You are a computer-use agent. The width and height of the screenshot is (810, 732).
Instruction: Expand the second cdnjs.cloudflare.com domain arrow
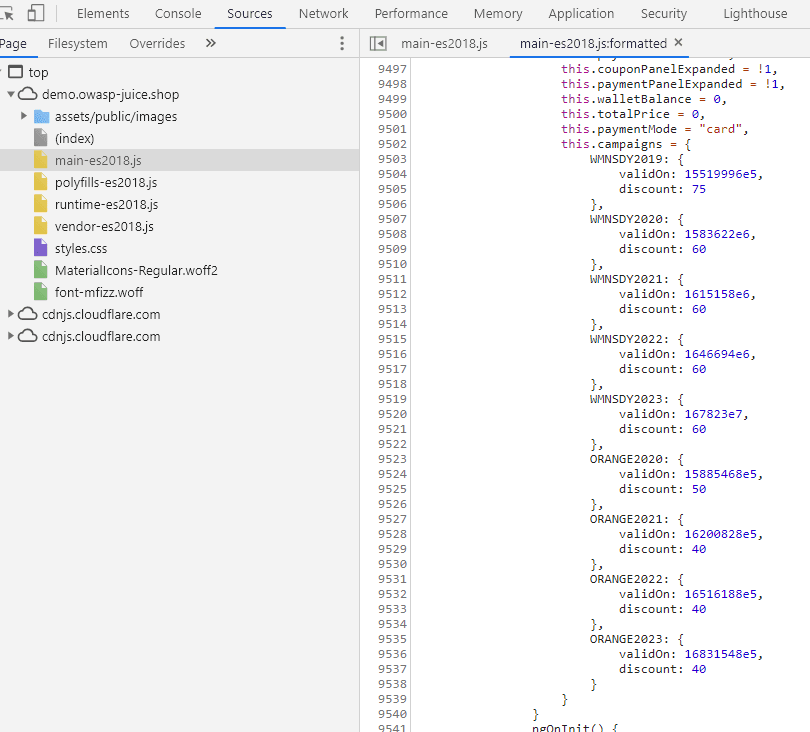pyautogui.click(x=10, y=336)
